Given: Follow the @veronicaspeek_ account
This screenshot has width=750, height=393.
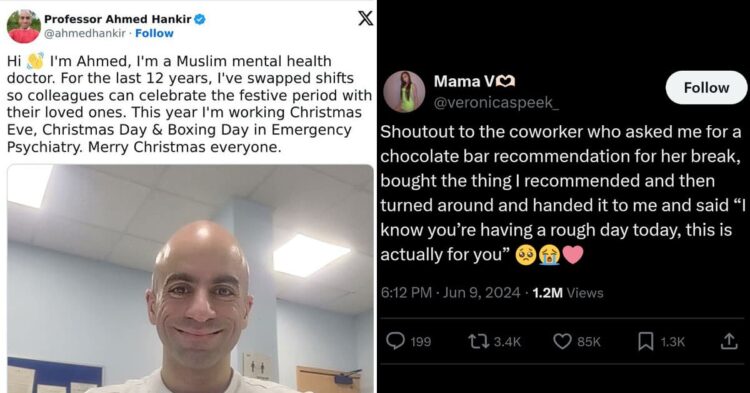Looking at the screenshot, I should 706,87.
